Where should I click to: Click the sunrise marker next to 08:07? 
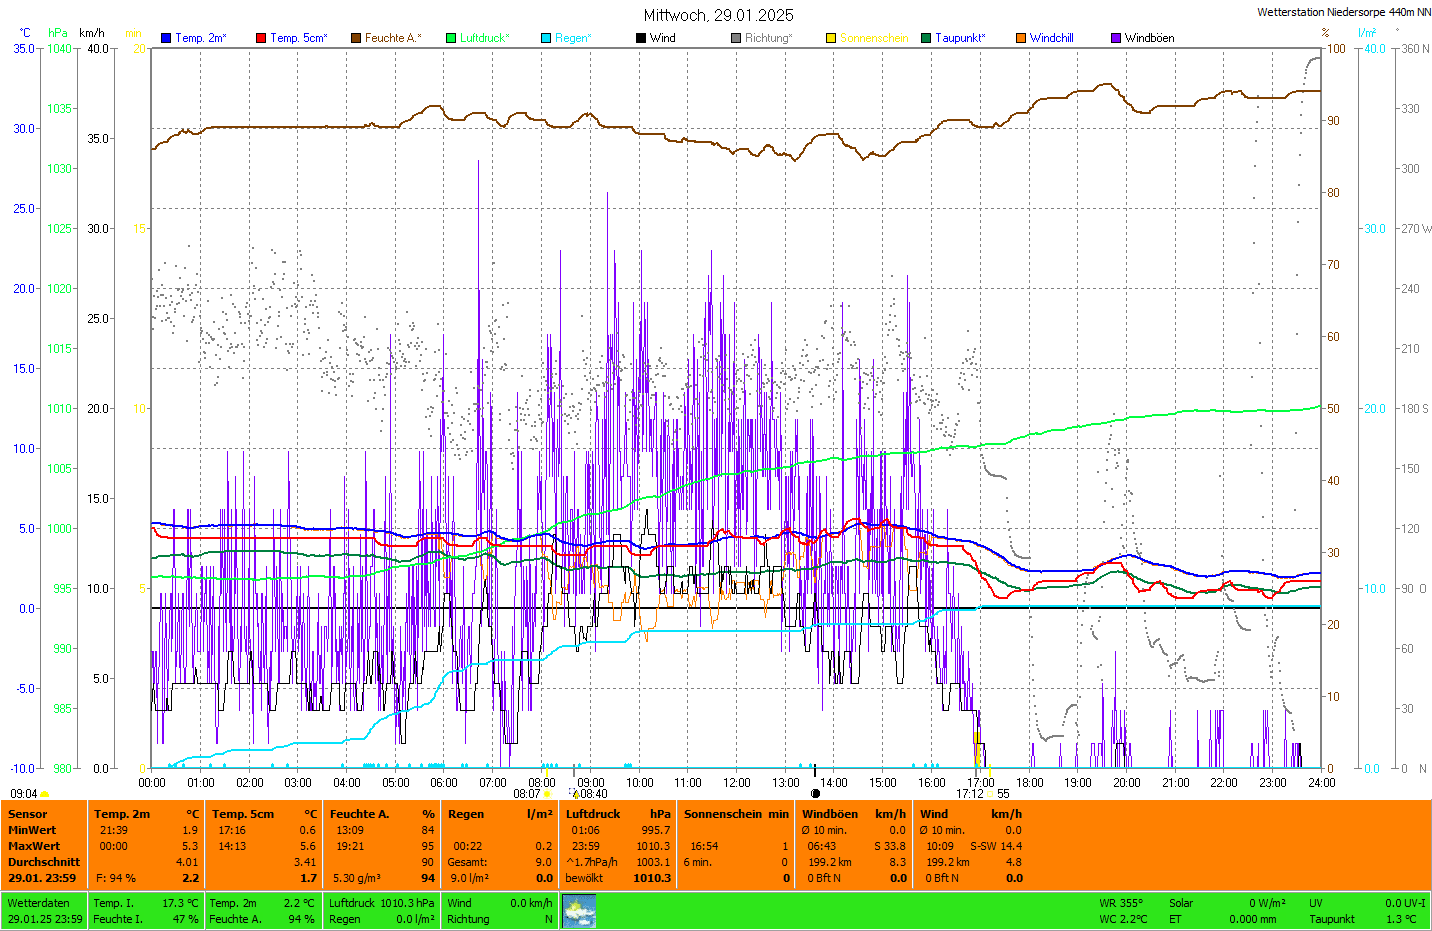pos(547,794)
